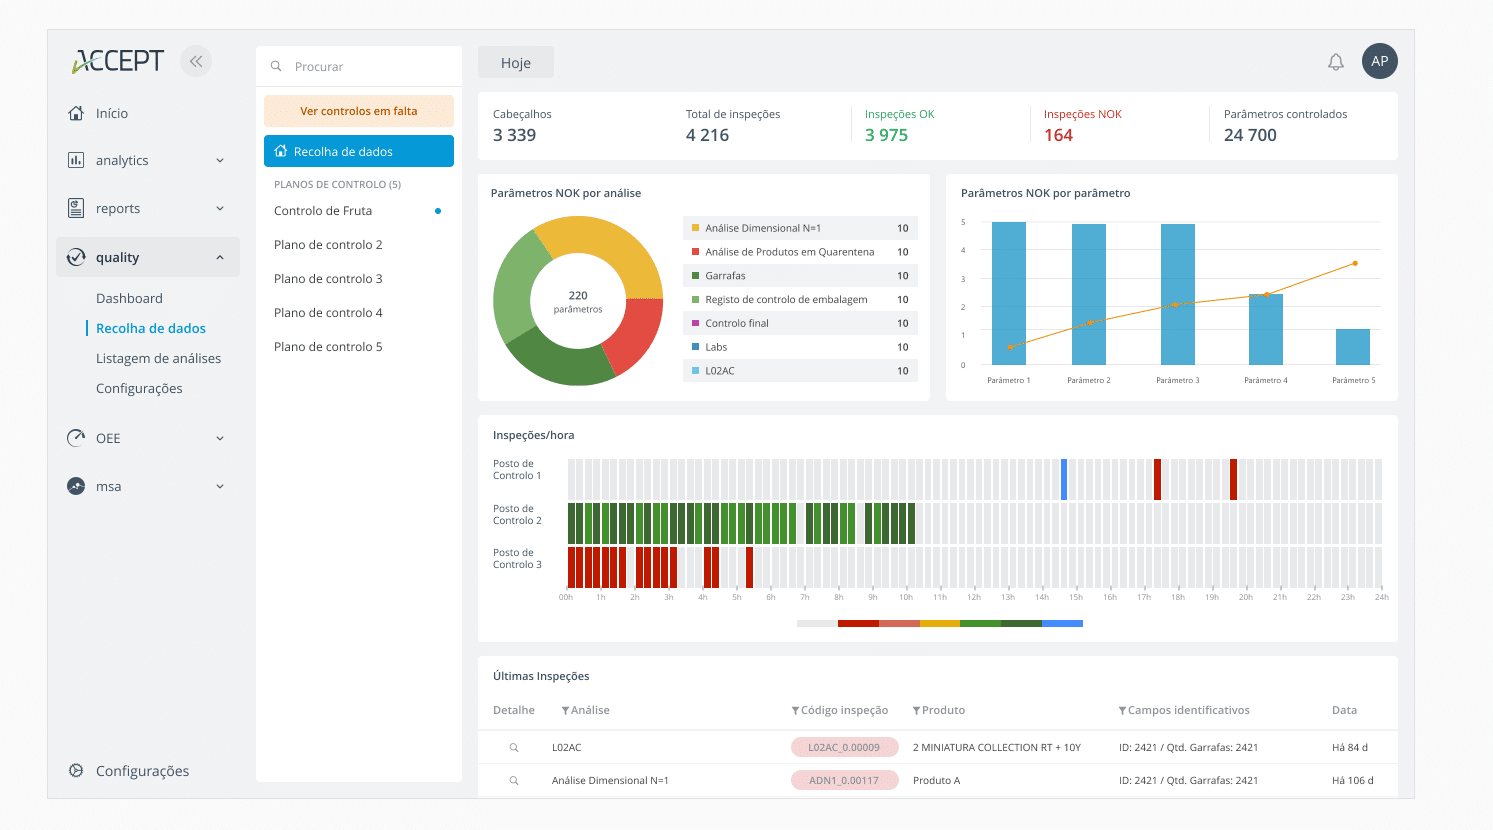The image size is (1493, 830).
Task: Click filter icon beside Produto column
Action: pos(916,711)
